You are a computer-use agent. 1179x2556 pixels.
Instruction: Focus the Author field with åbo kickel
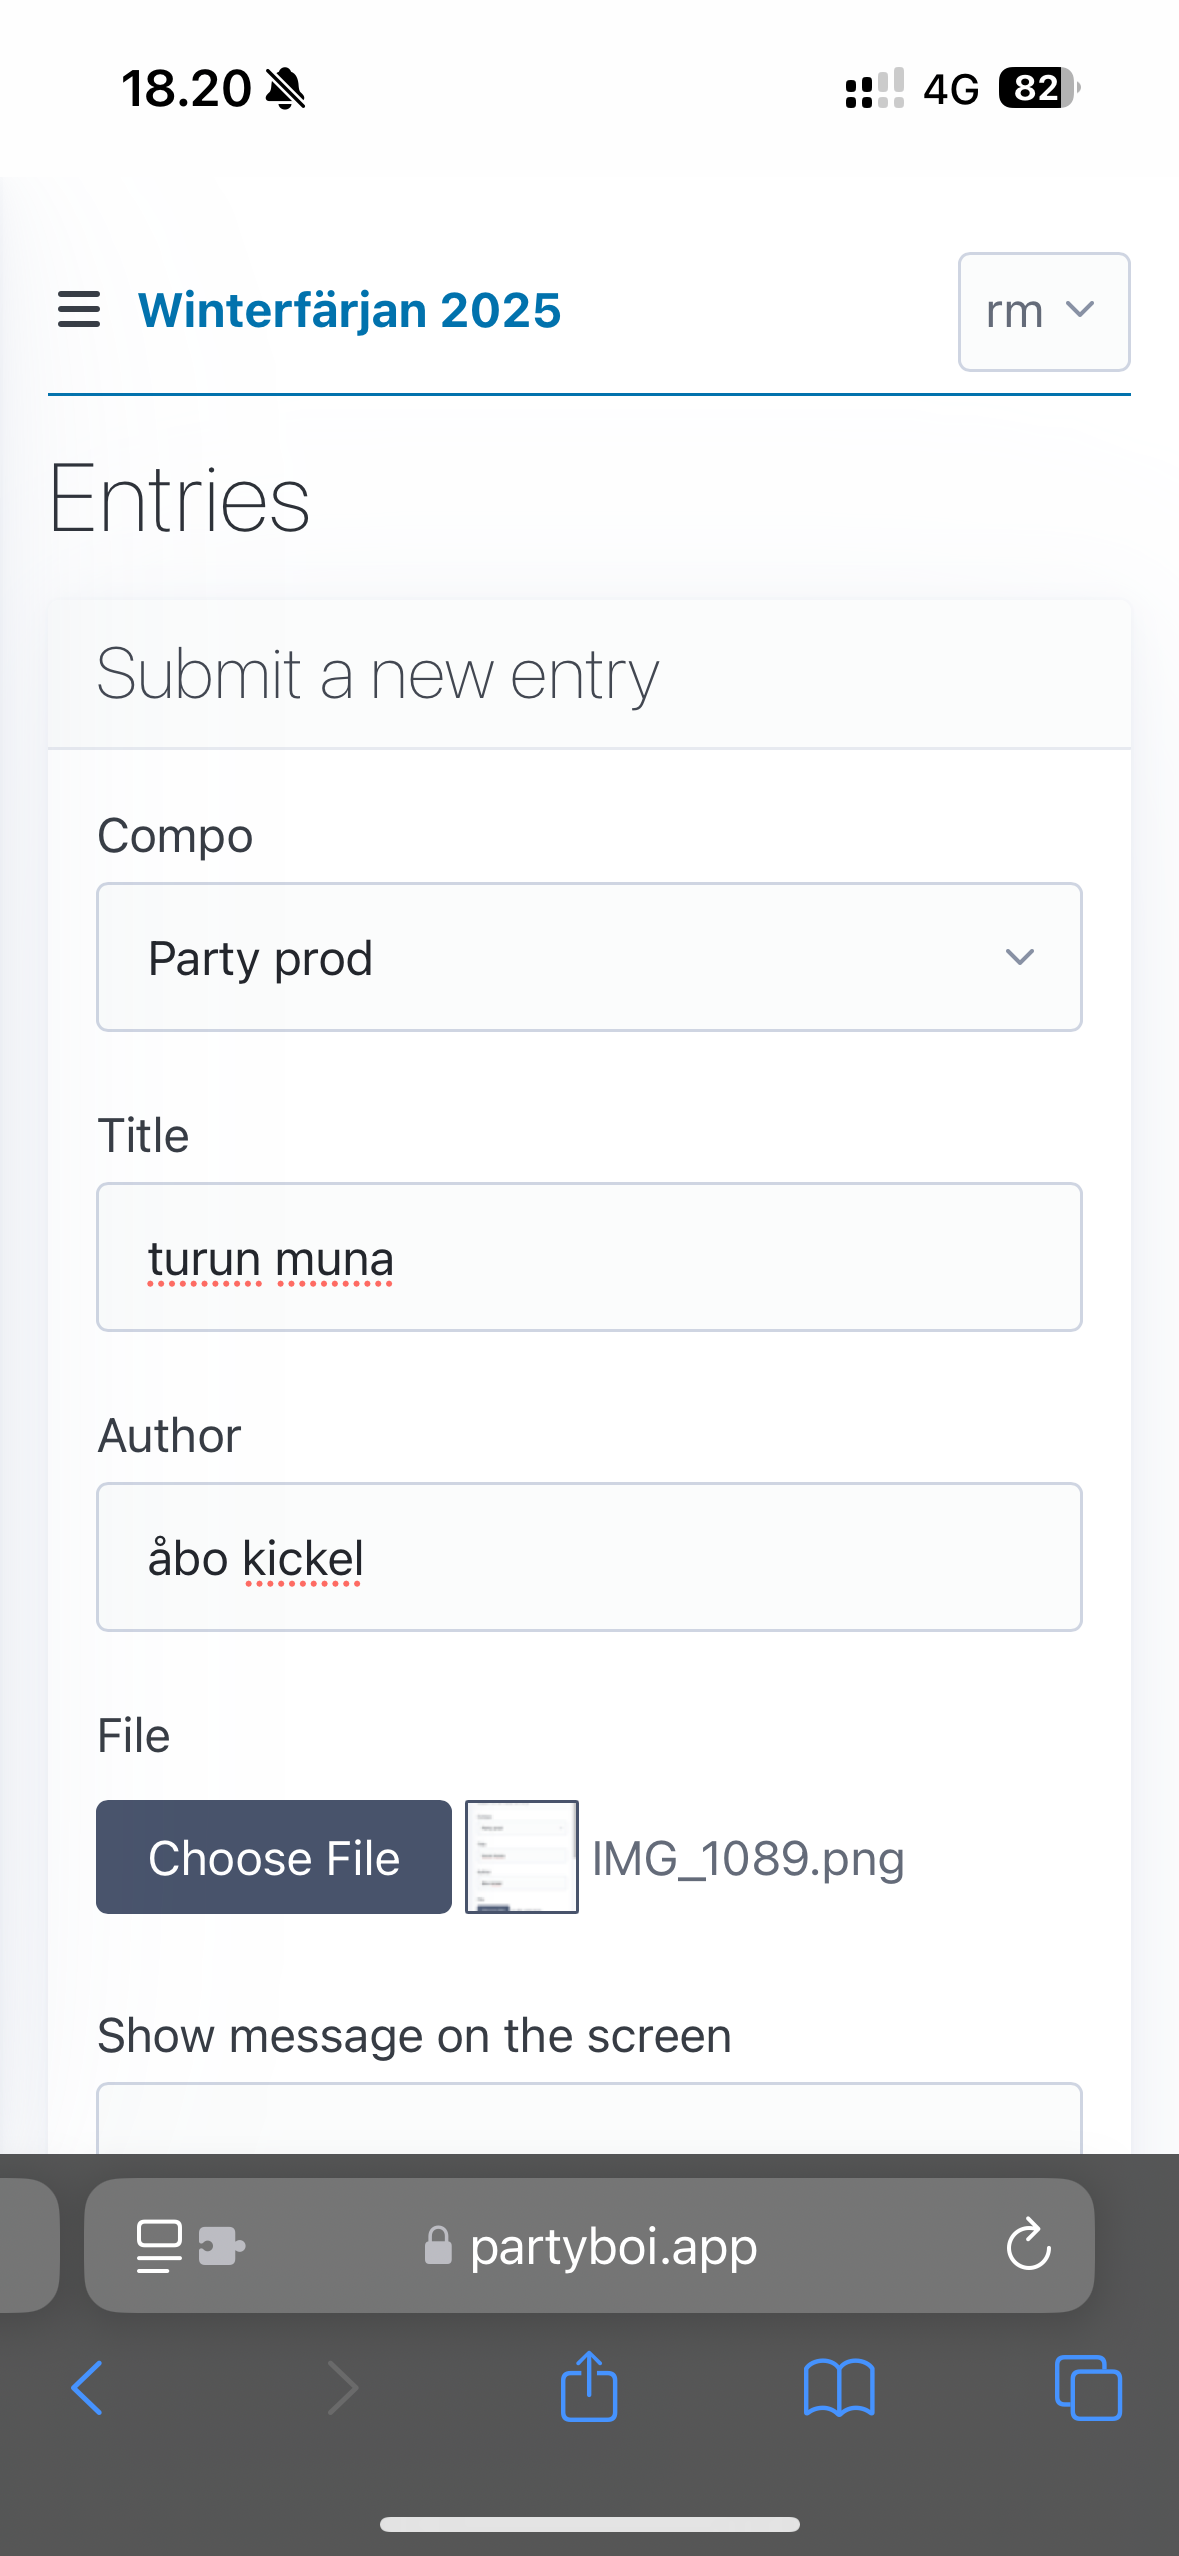coord(589,1557)
